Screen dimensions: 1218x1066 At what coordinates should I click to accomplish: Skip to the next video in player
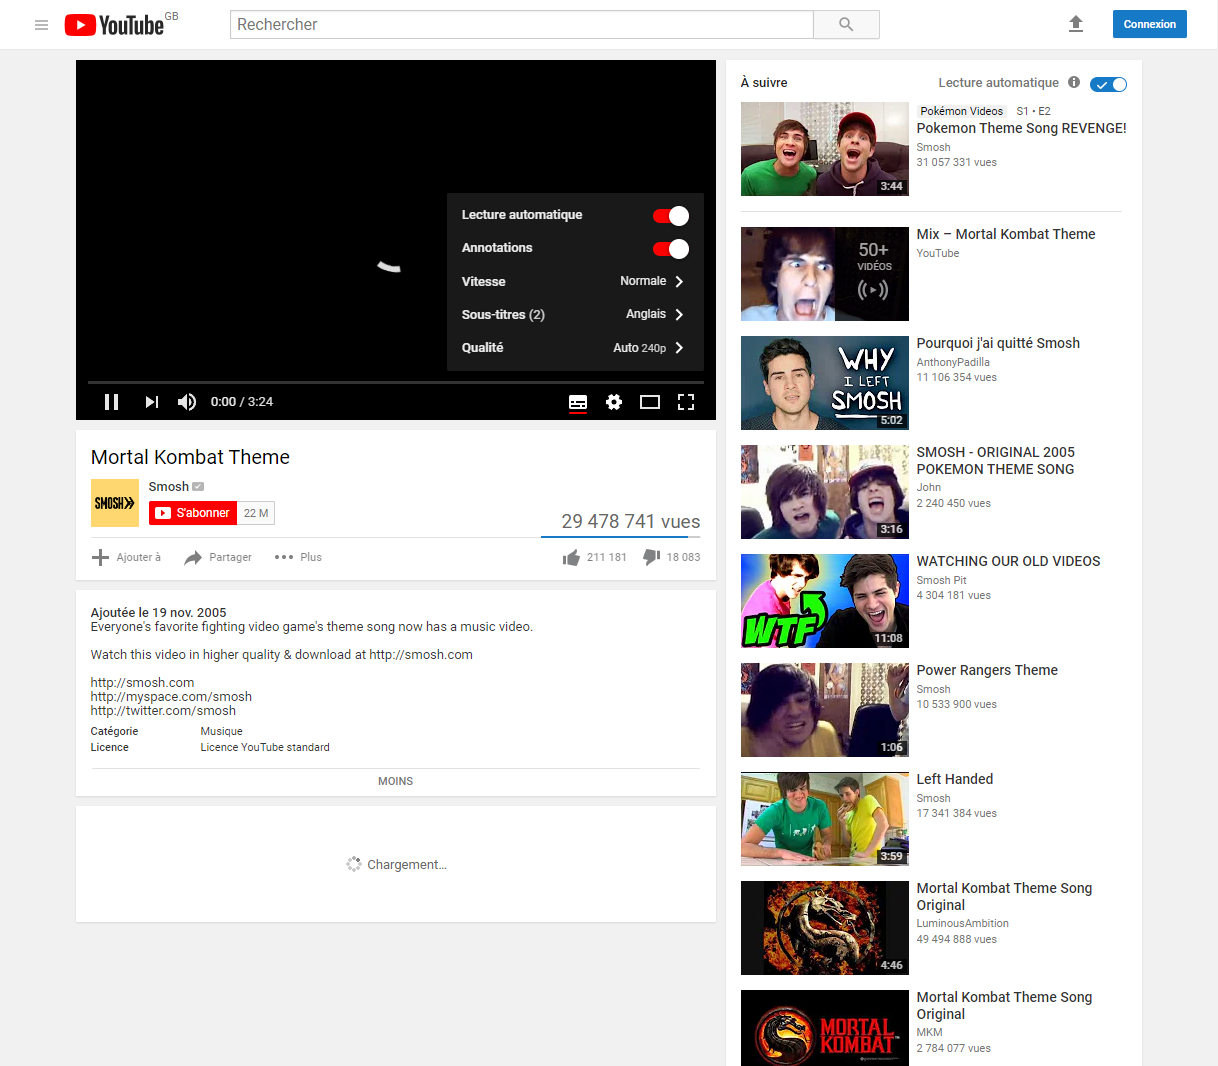pyautogui.click(x=151, y=402)
